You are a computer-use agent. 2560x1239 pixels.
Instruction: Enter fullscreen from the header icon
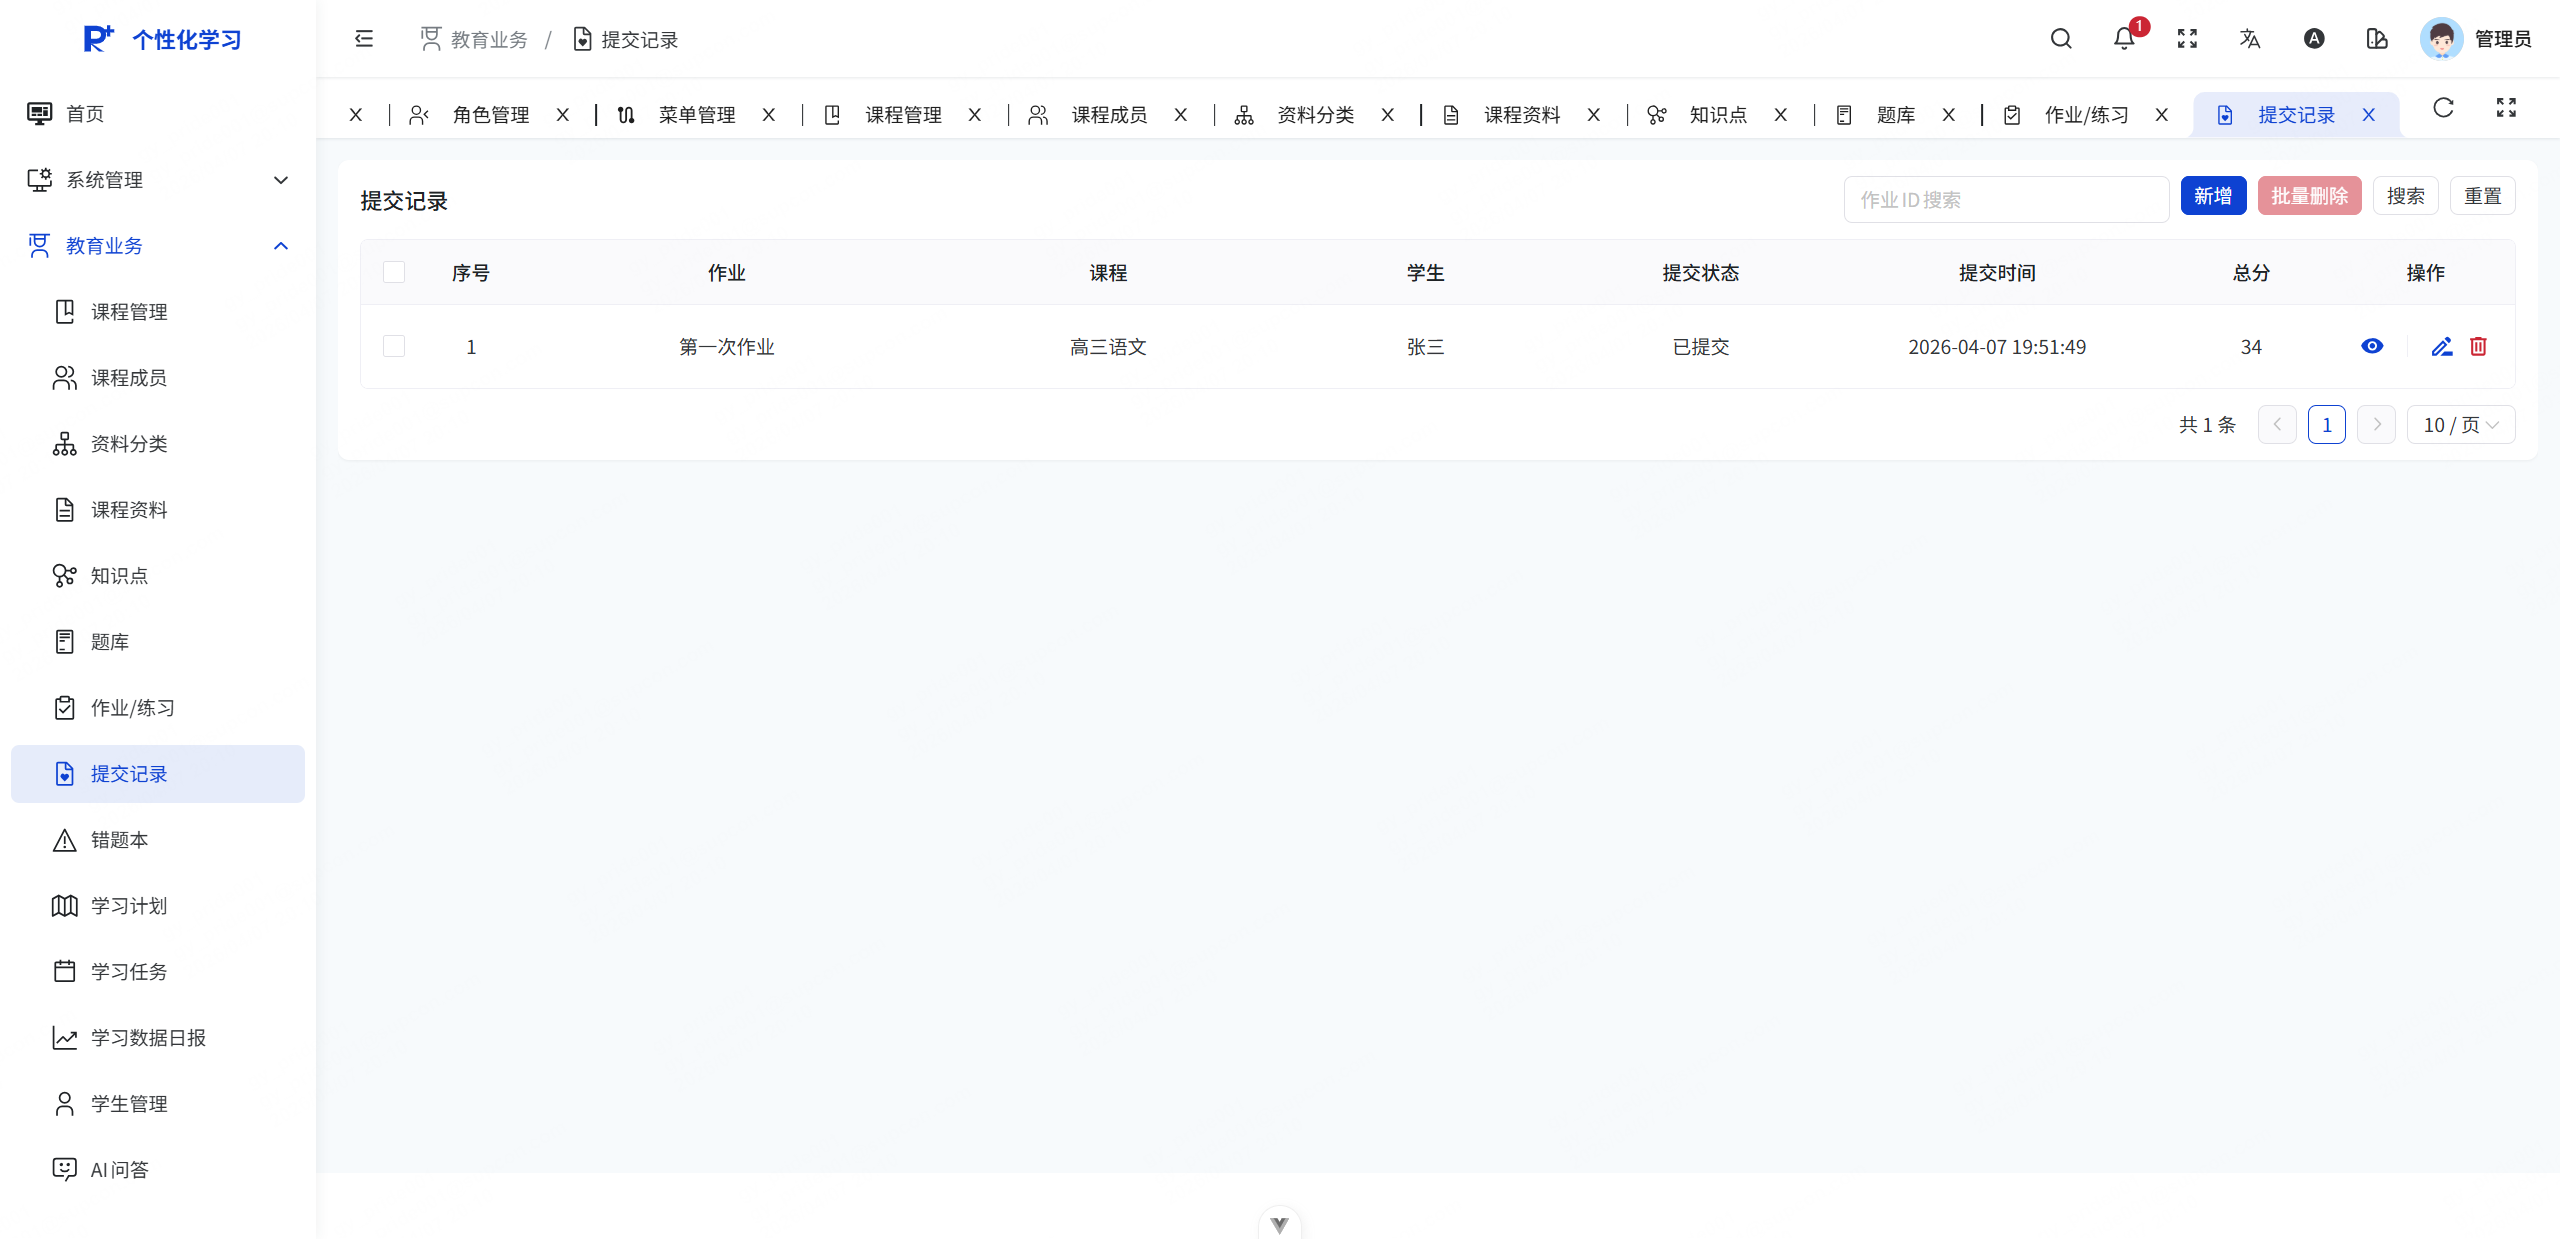pyautogui.click(x=2187, y=39)
